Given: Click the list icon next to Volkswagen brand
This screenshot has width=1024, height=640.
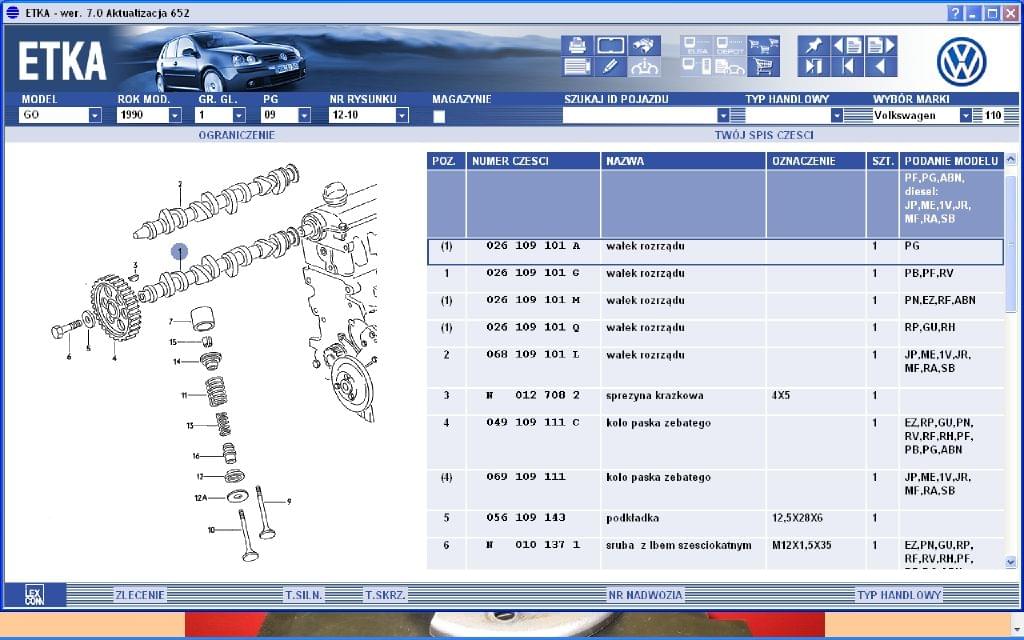Looking at the screenshot, I should tap(977, 116).
